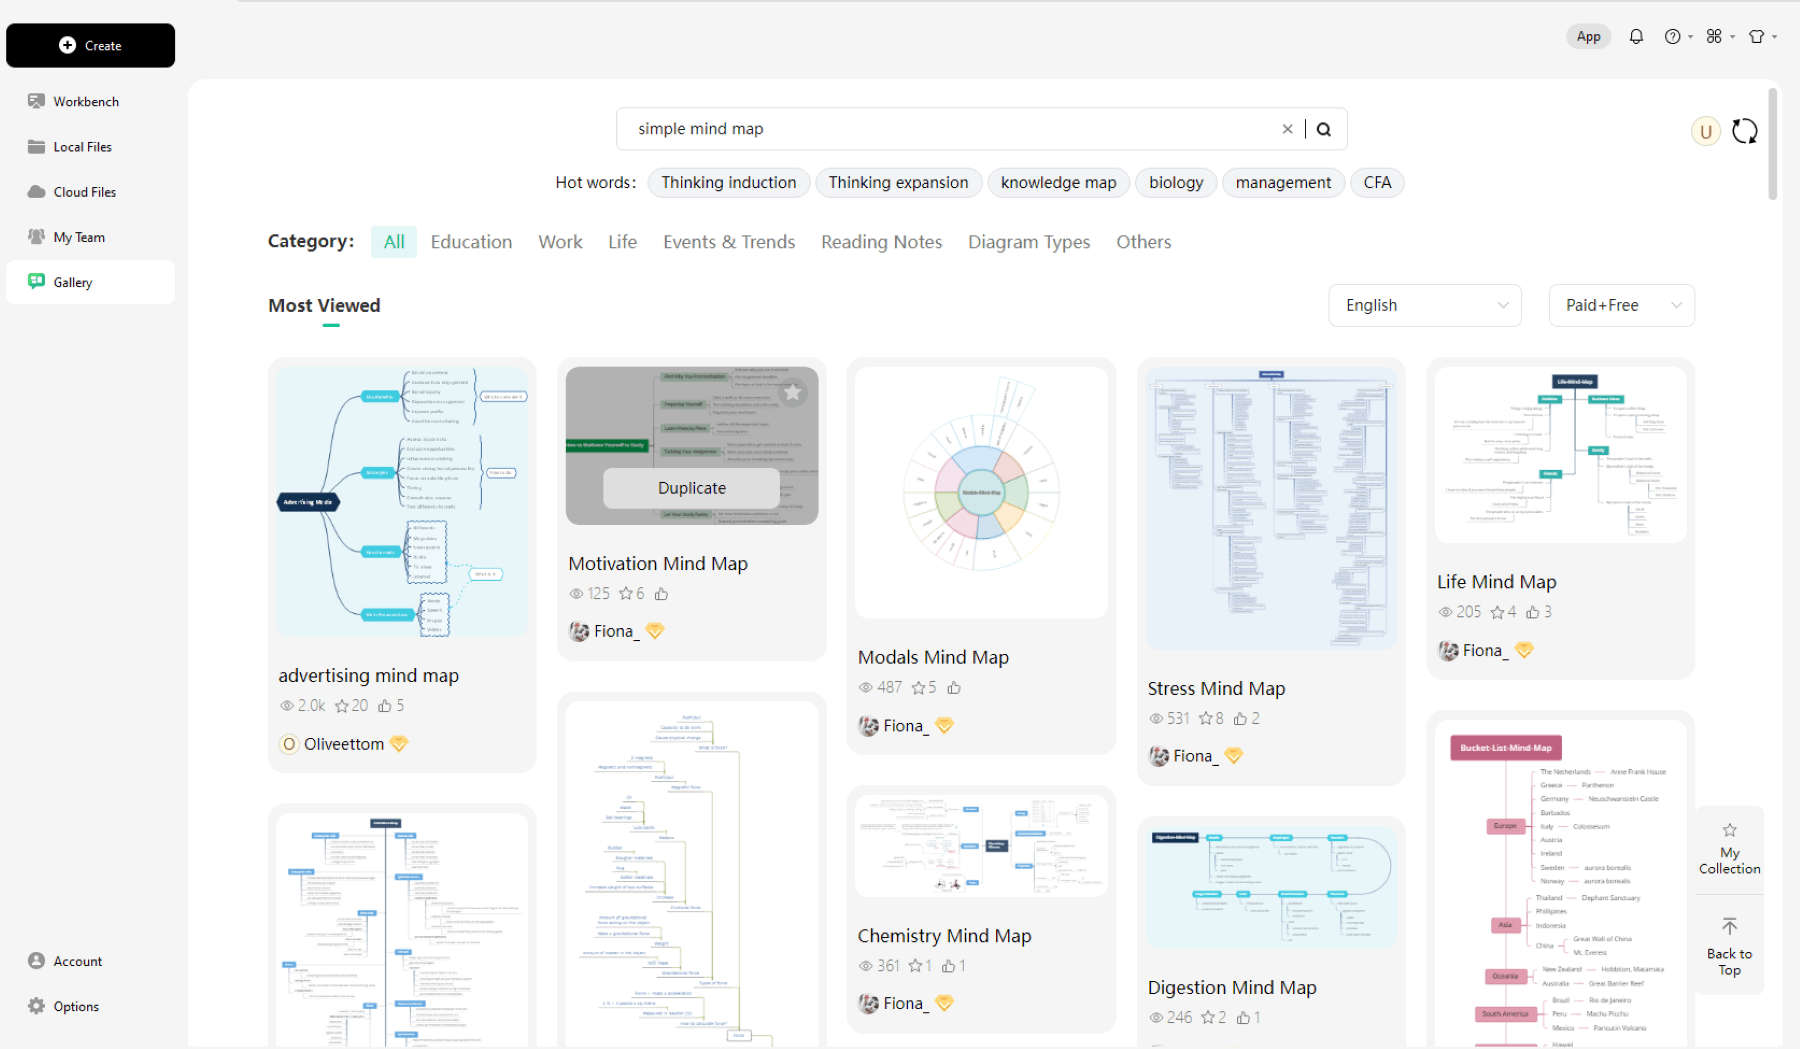Open the Account section
This screenshot has height=1049, width=1800.
tap(65, 961)
